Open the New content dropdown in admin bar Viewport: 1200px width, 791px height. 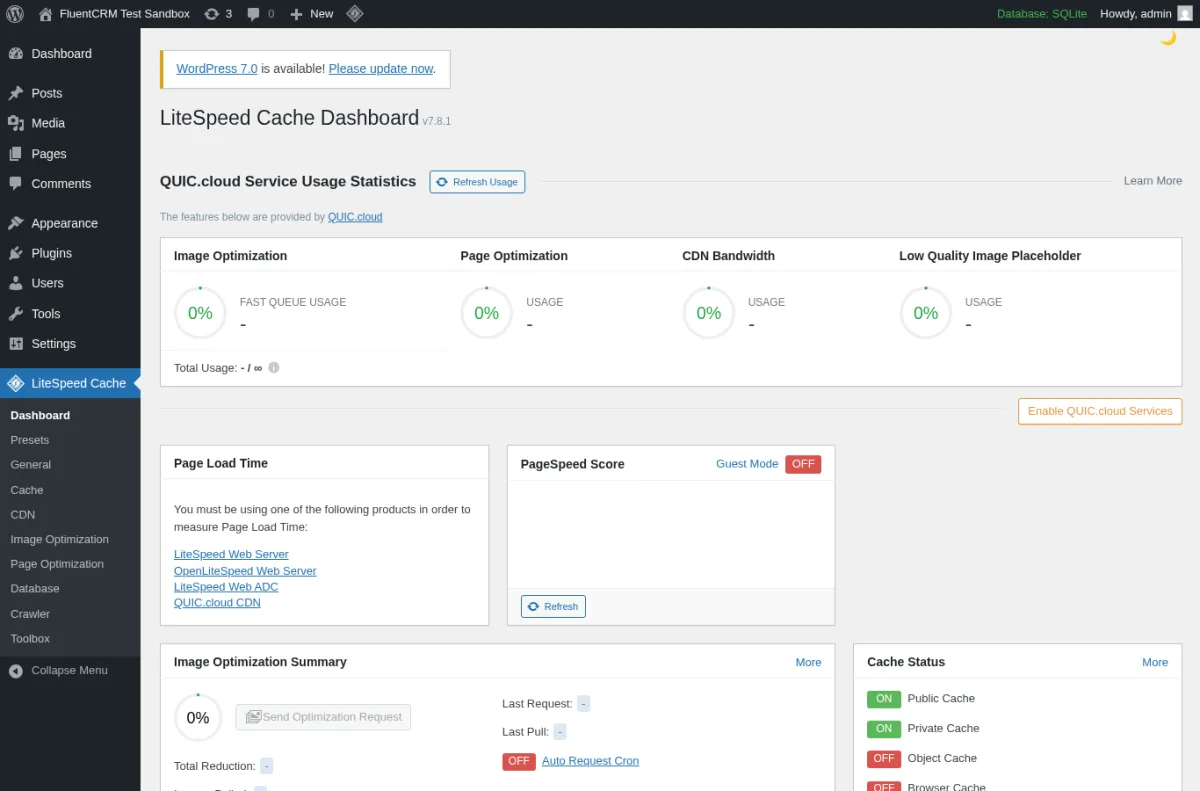pyautogui.click(x=312, y=14)
